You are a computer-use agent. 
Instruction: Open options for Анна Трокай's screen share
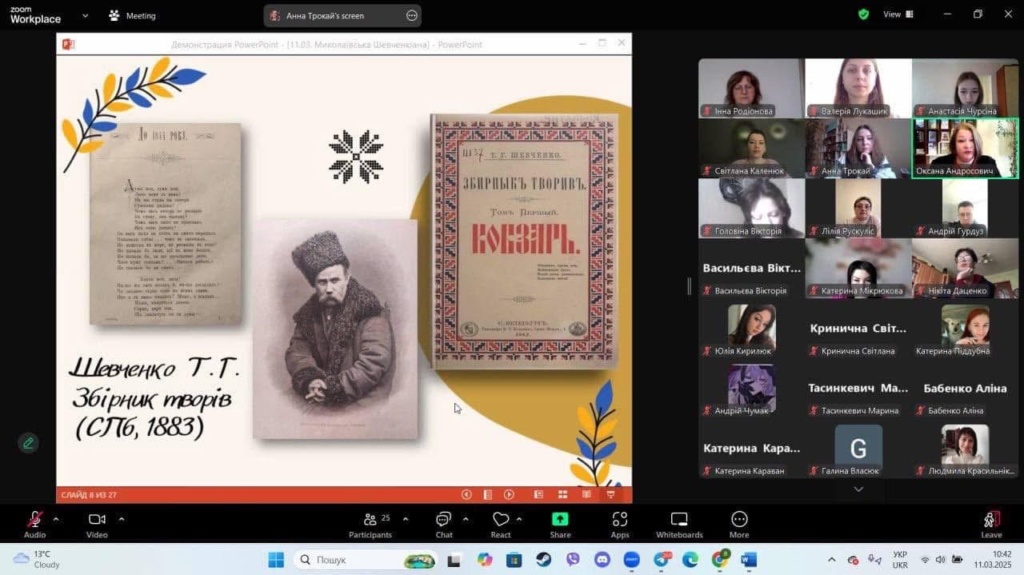pos(412,15)
